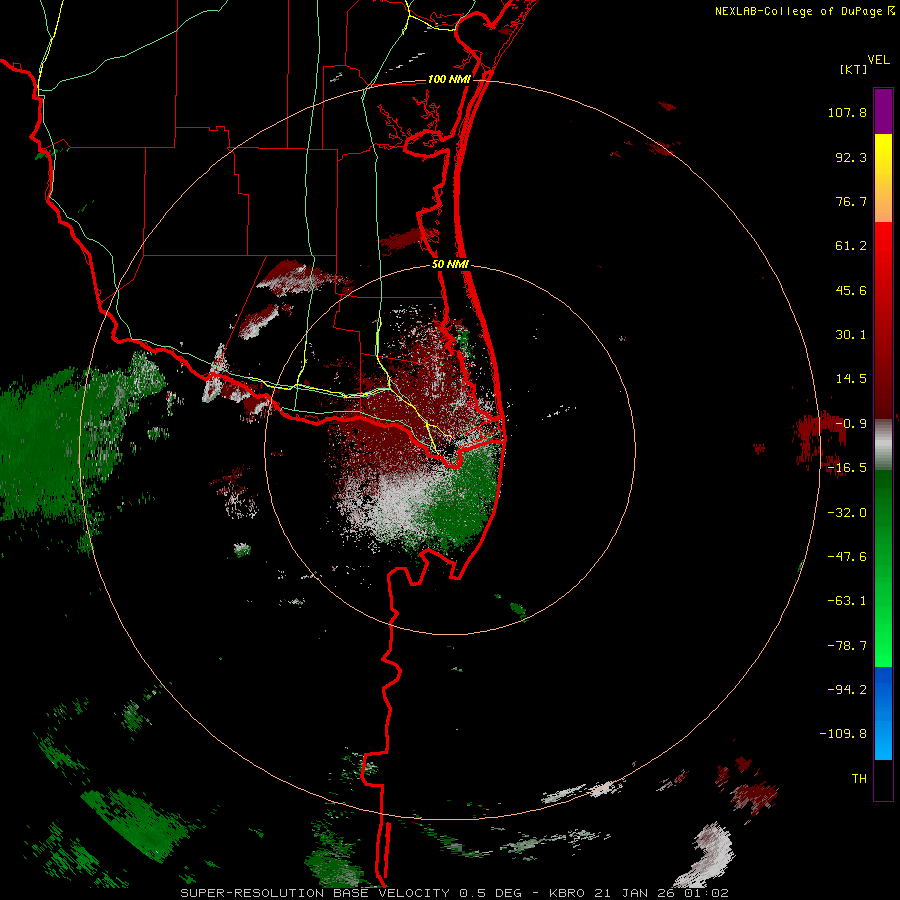Click the -0.9 legend value

(x=851, y=424)
